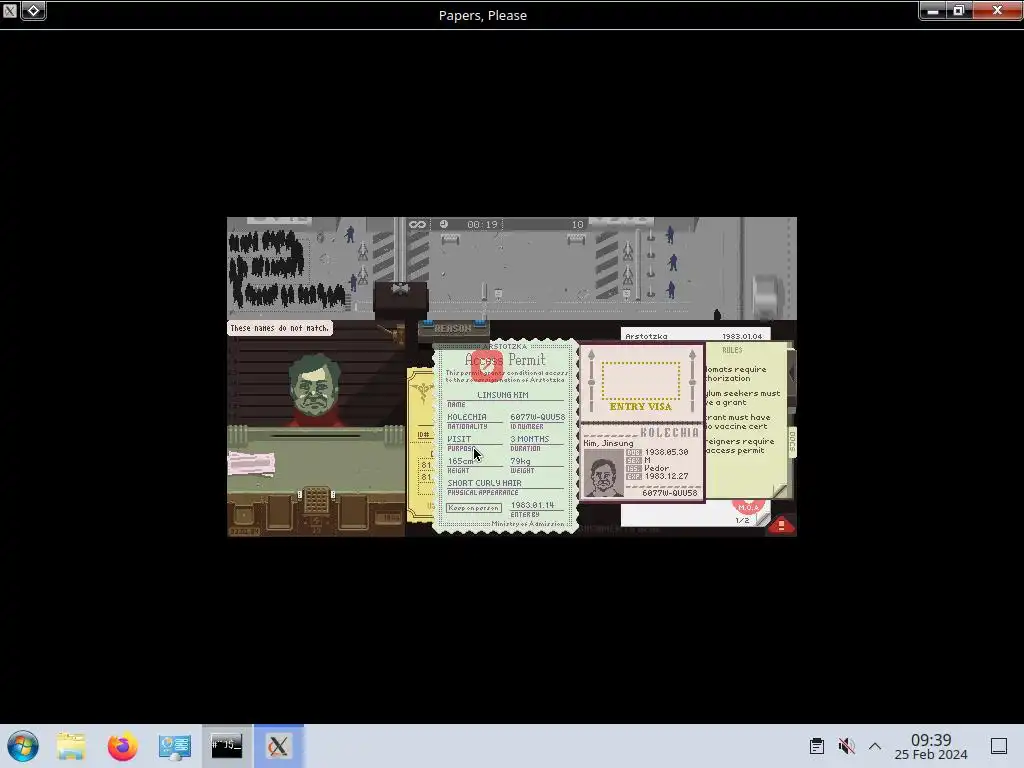Open File Explorer from the taskbar

click(71, 746)
